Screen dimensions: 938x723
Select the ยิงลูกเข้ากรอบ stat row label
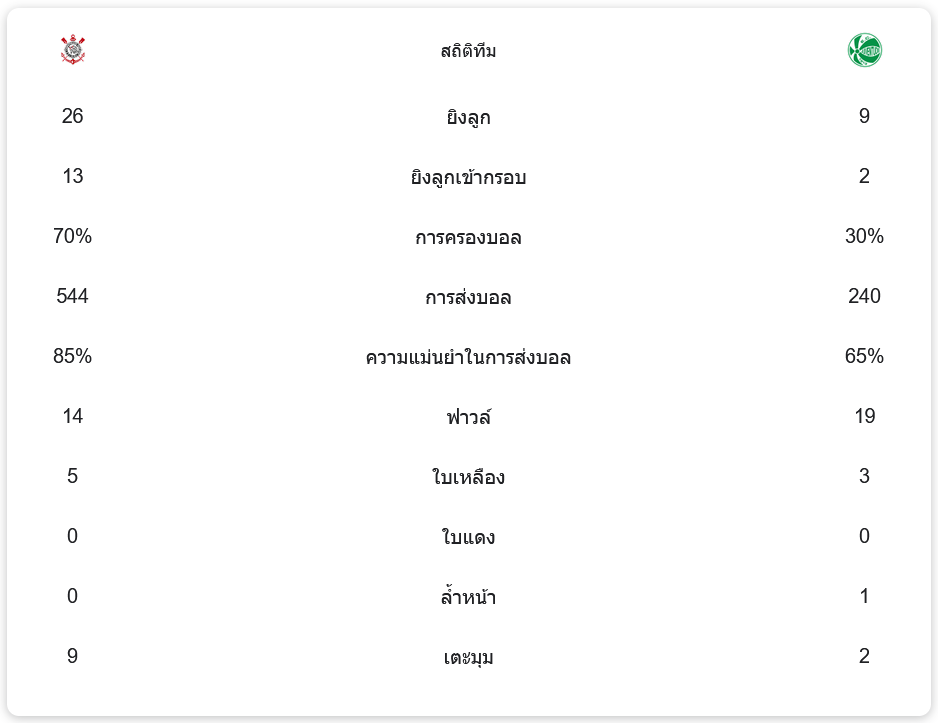click(x=468, y=178)
